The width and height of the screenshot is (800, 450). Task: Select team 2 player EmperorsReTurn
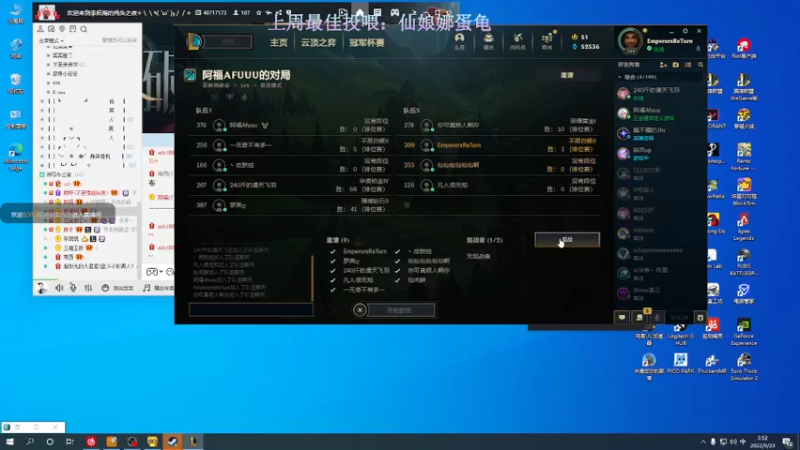[499, 145]
